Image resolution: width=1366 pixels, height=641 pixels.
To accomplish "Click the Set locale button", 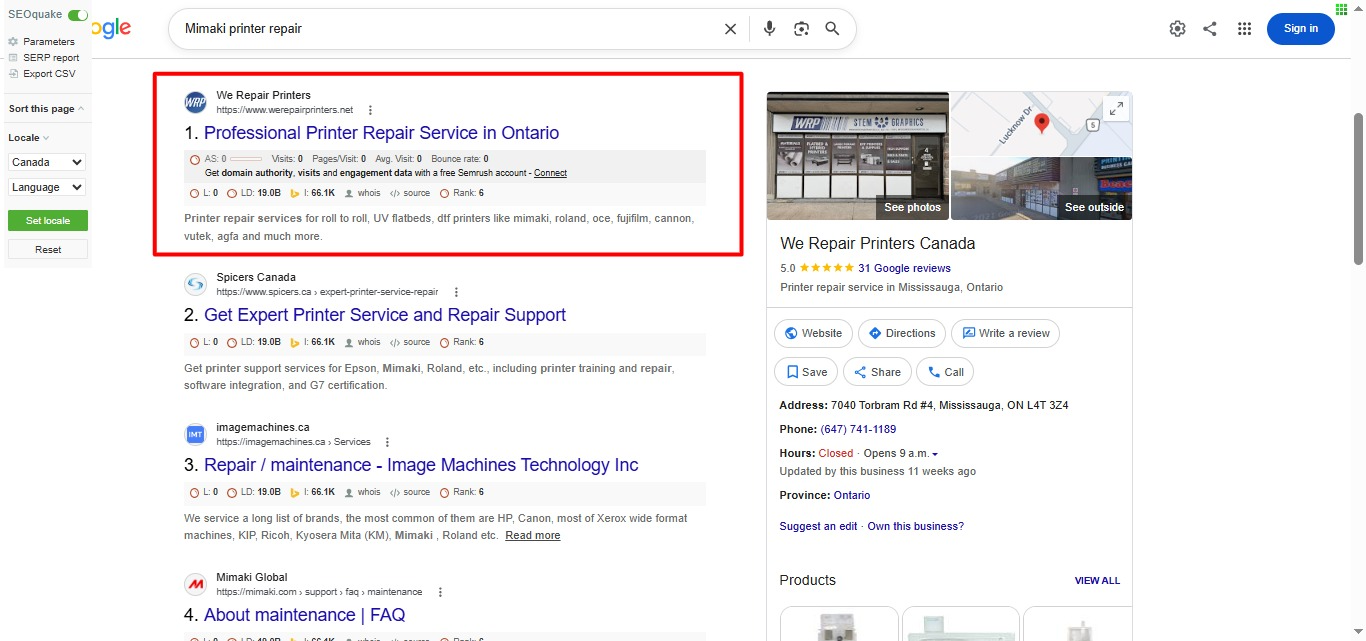I will [47, 221].
